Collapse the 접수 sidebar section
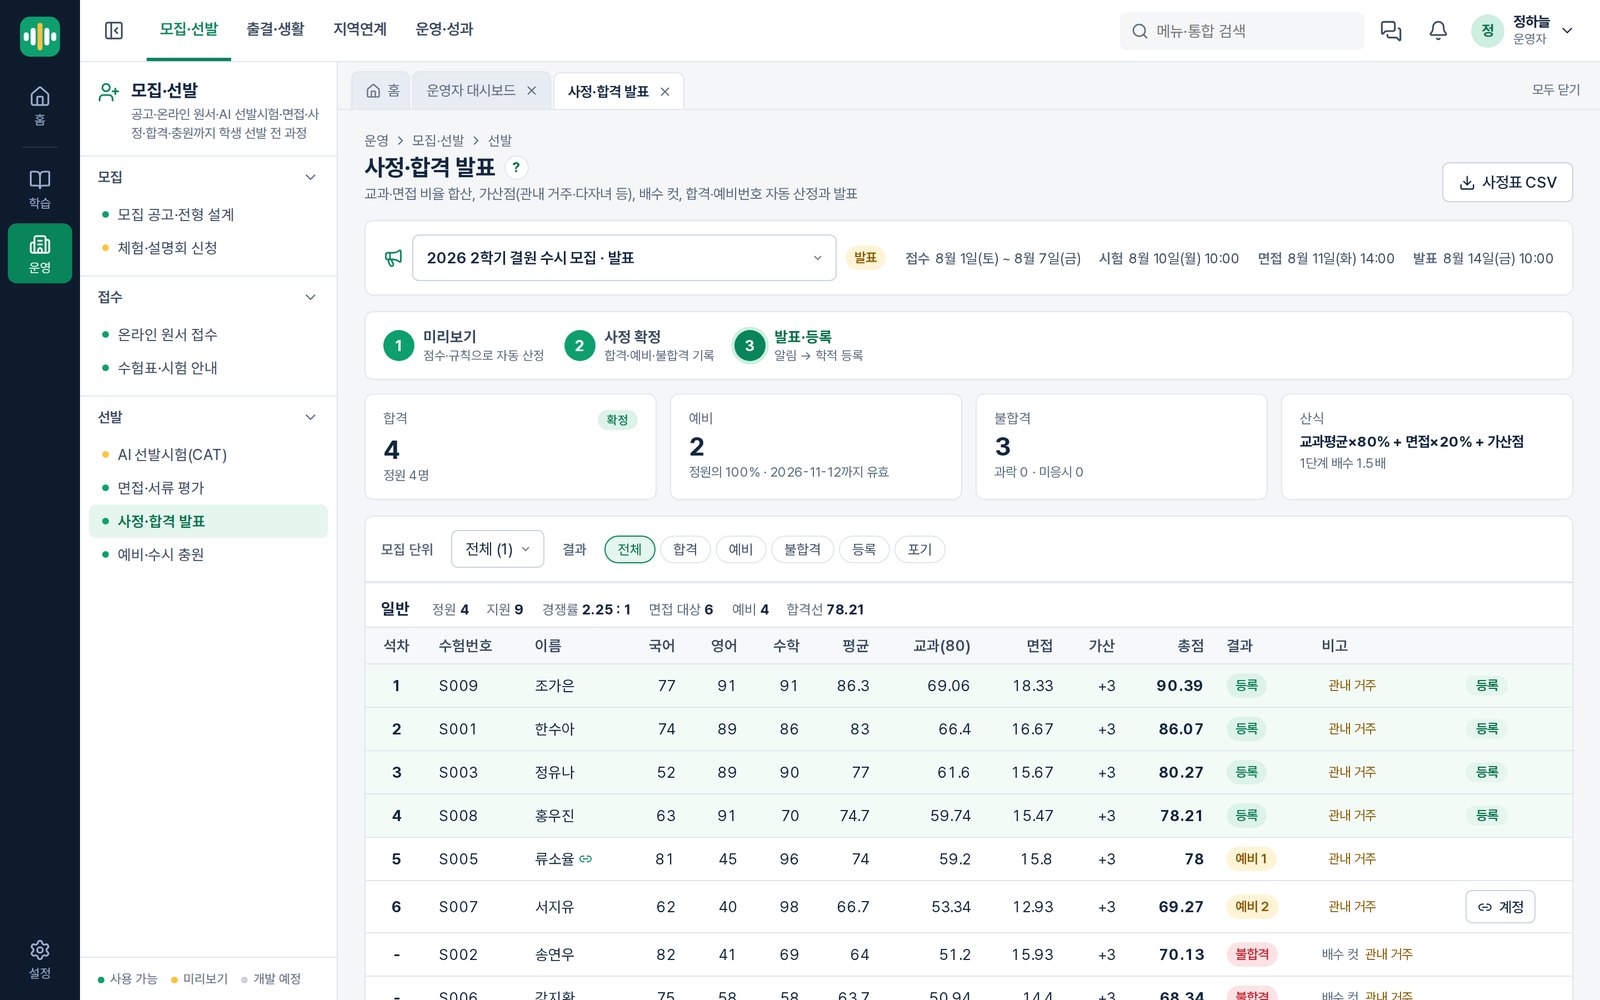1600x1000 pixels. point(310,297)
